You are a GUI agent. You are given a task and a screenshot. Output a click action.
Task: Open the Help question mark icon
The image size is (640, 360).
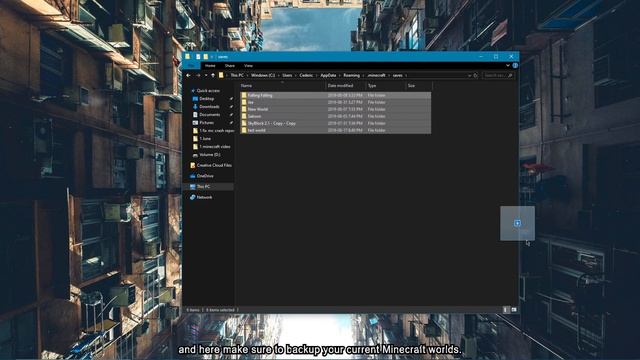[515, 65]
